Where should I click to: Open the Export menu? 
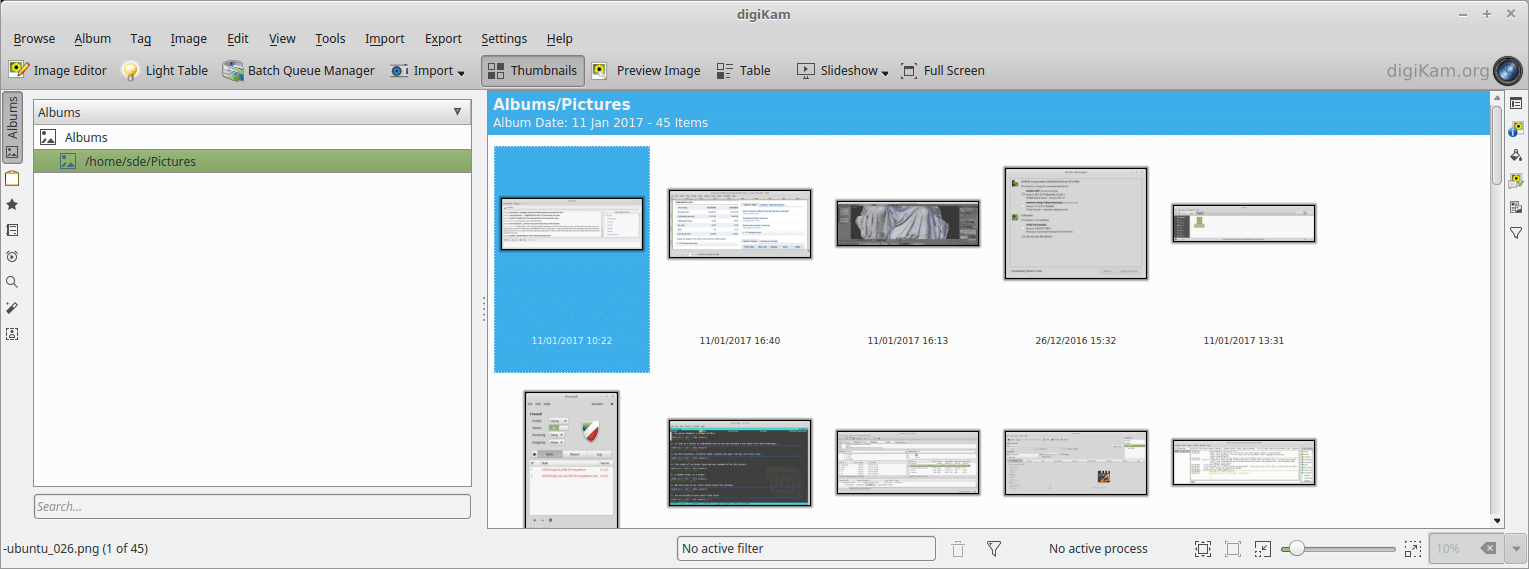point(443,39)
